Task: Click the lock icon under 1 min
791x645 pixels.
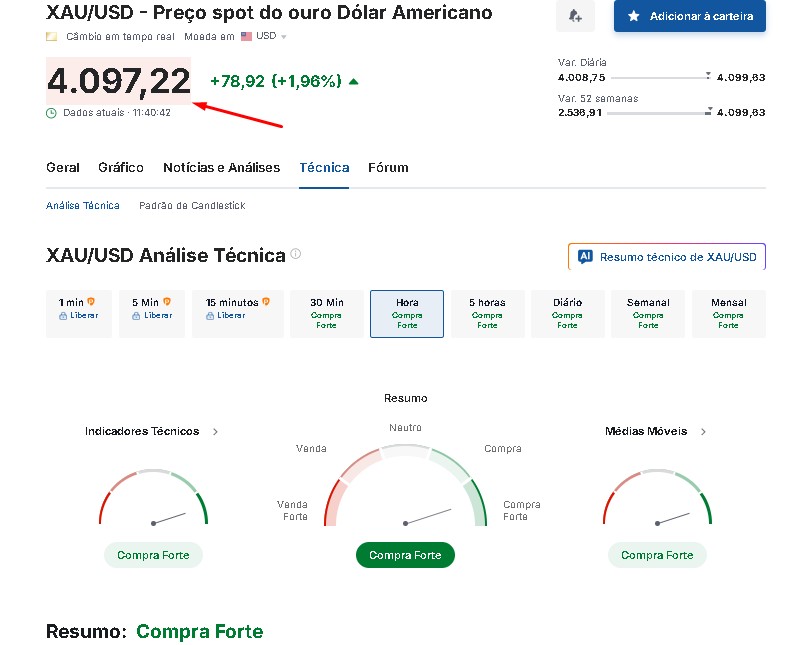Action: point(64,315)
